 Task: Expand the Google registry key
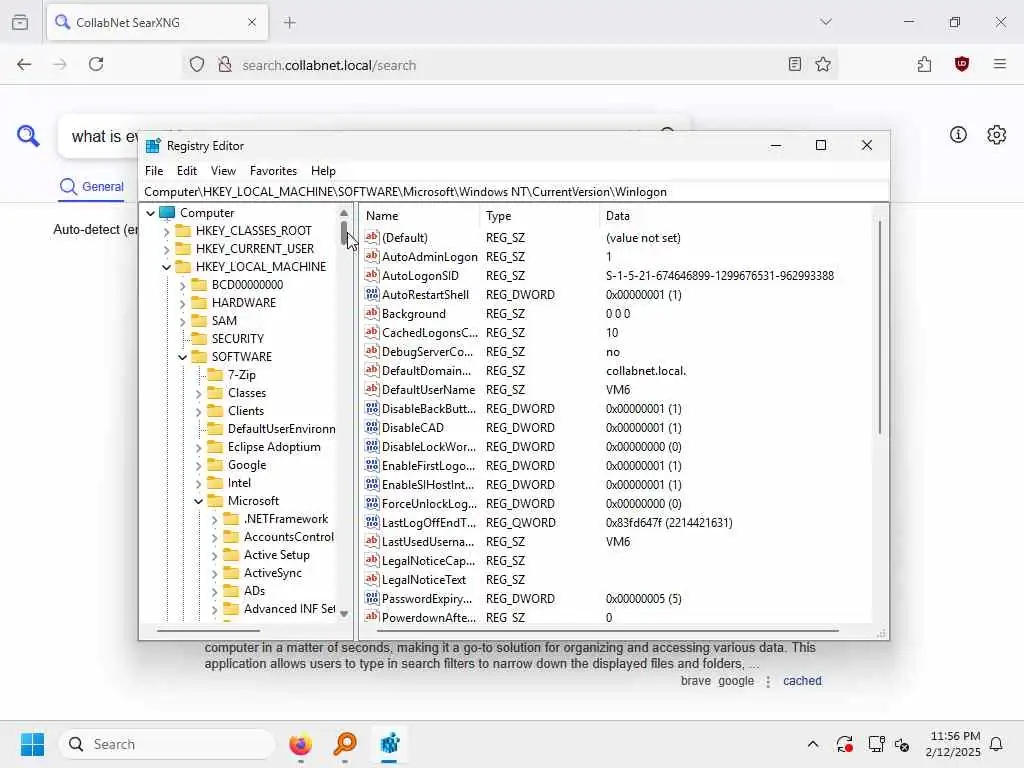click(x=199, y=465)
